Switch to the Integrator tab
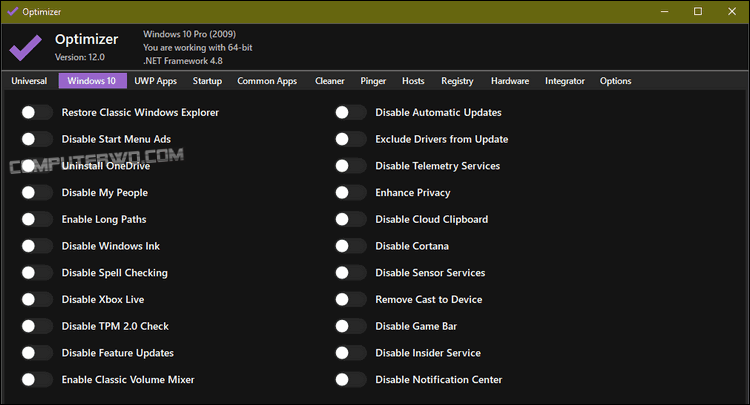Viewport: 750px width, 405px height. point(565,81)
